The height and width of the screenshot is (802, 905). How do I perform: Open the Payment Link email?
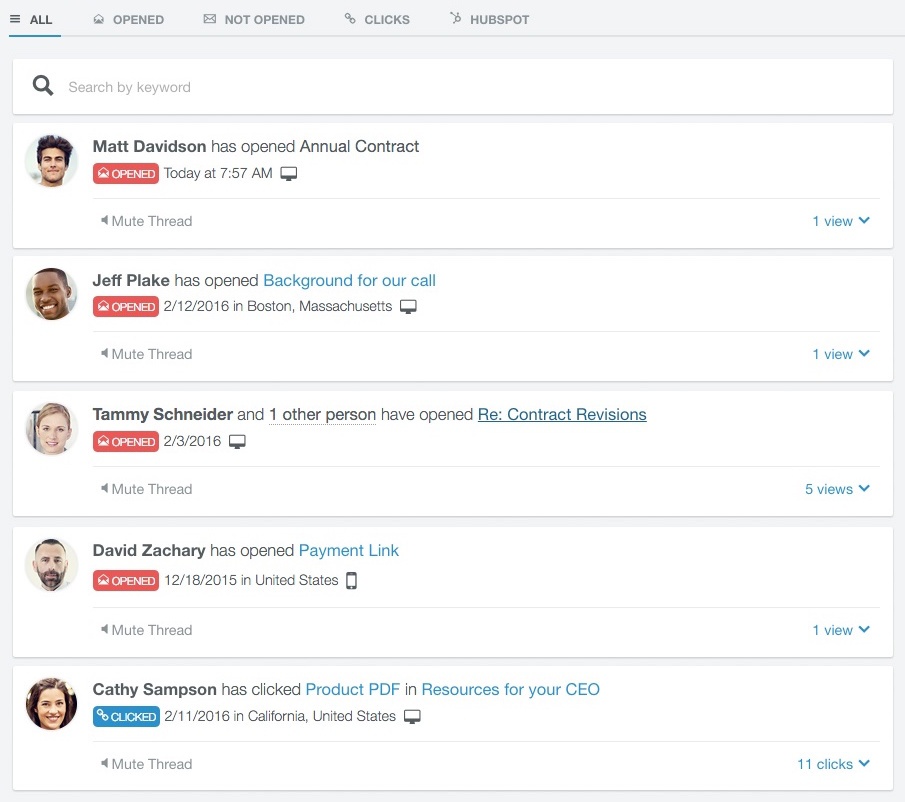tap(349, 550)
